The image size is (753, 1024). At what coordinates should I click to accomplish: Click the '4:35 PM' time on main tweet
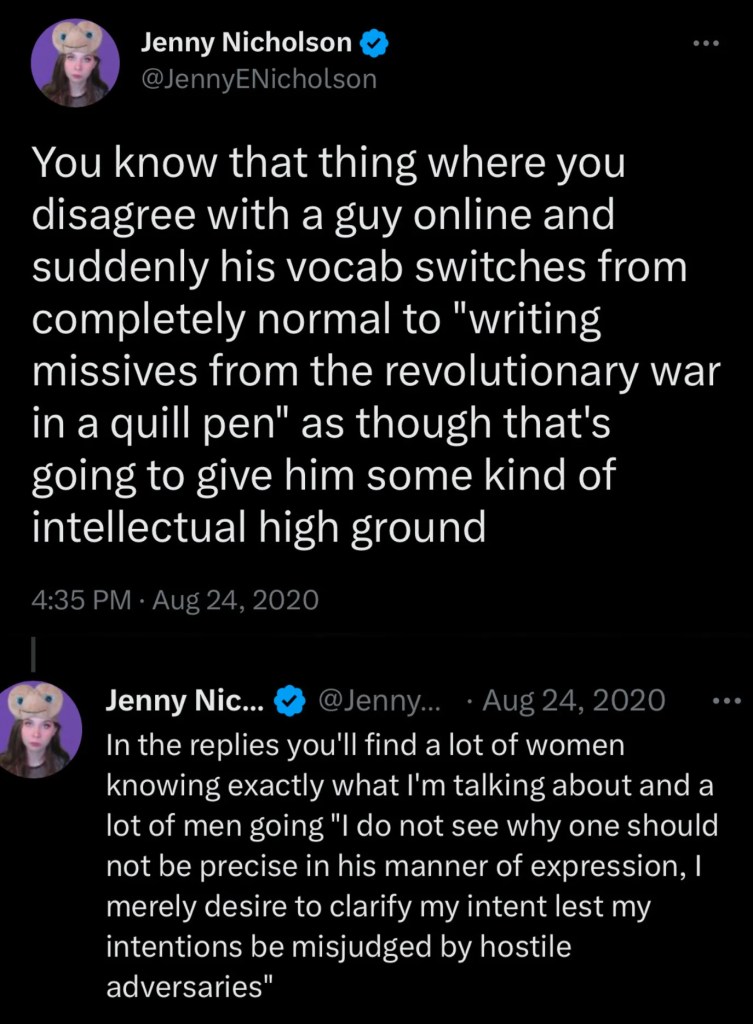[80, 600]
